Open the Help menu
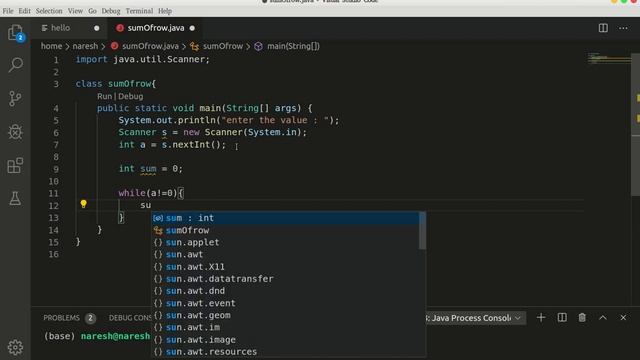Screen dimensions: 640x360 [165, 11]
